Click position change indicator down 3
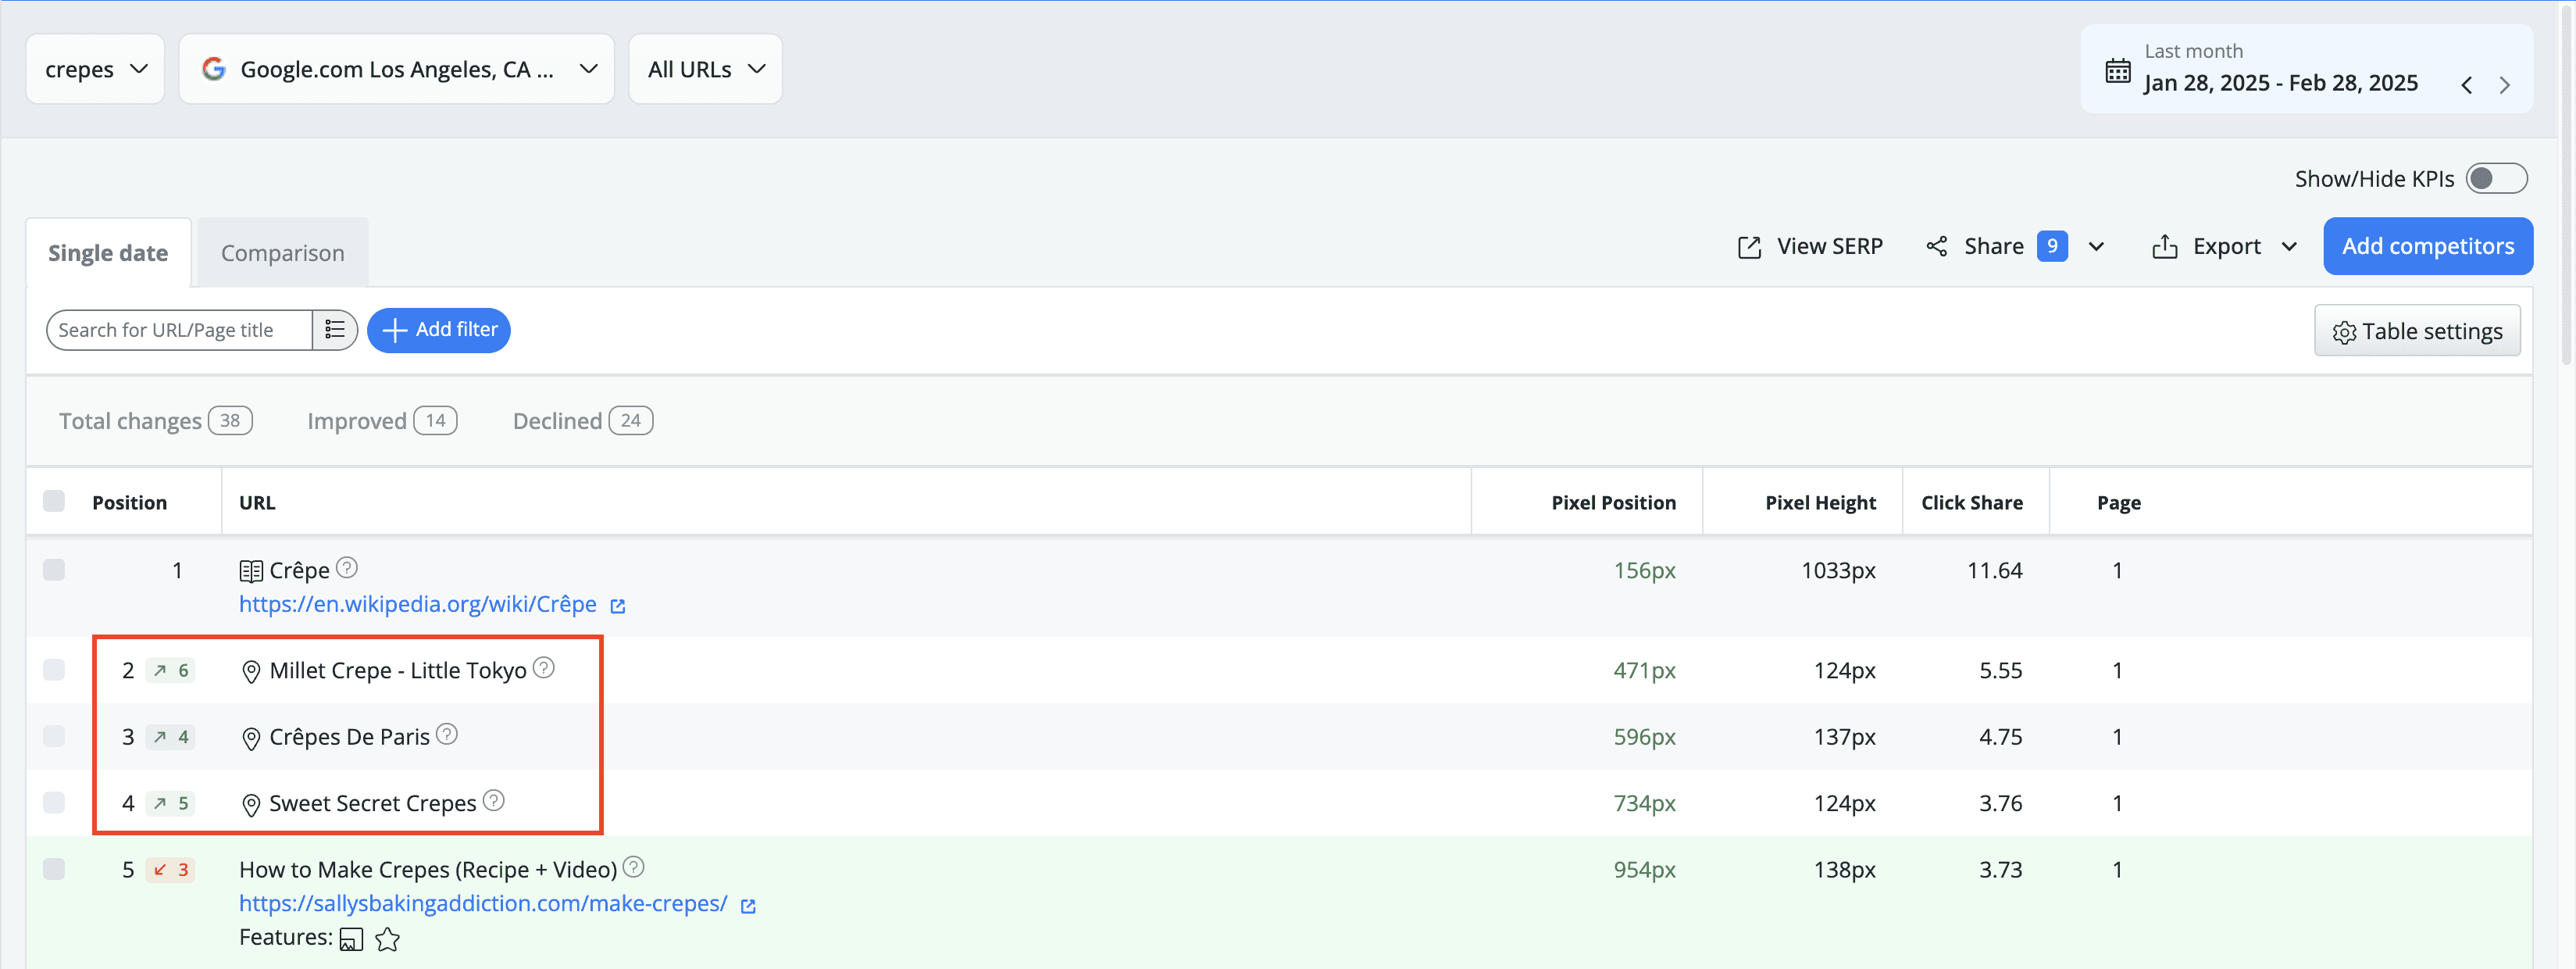This screenshot has width=2576, height=969. tap(171, 870)
